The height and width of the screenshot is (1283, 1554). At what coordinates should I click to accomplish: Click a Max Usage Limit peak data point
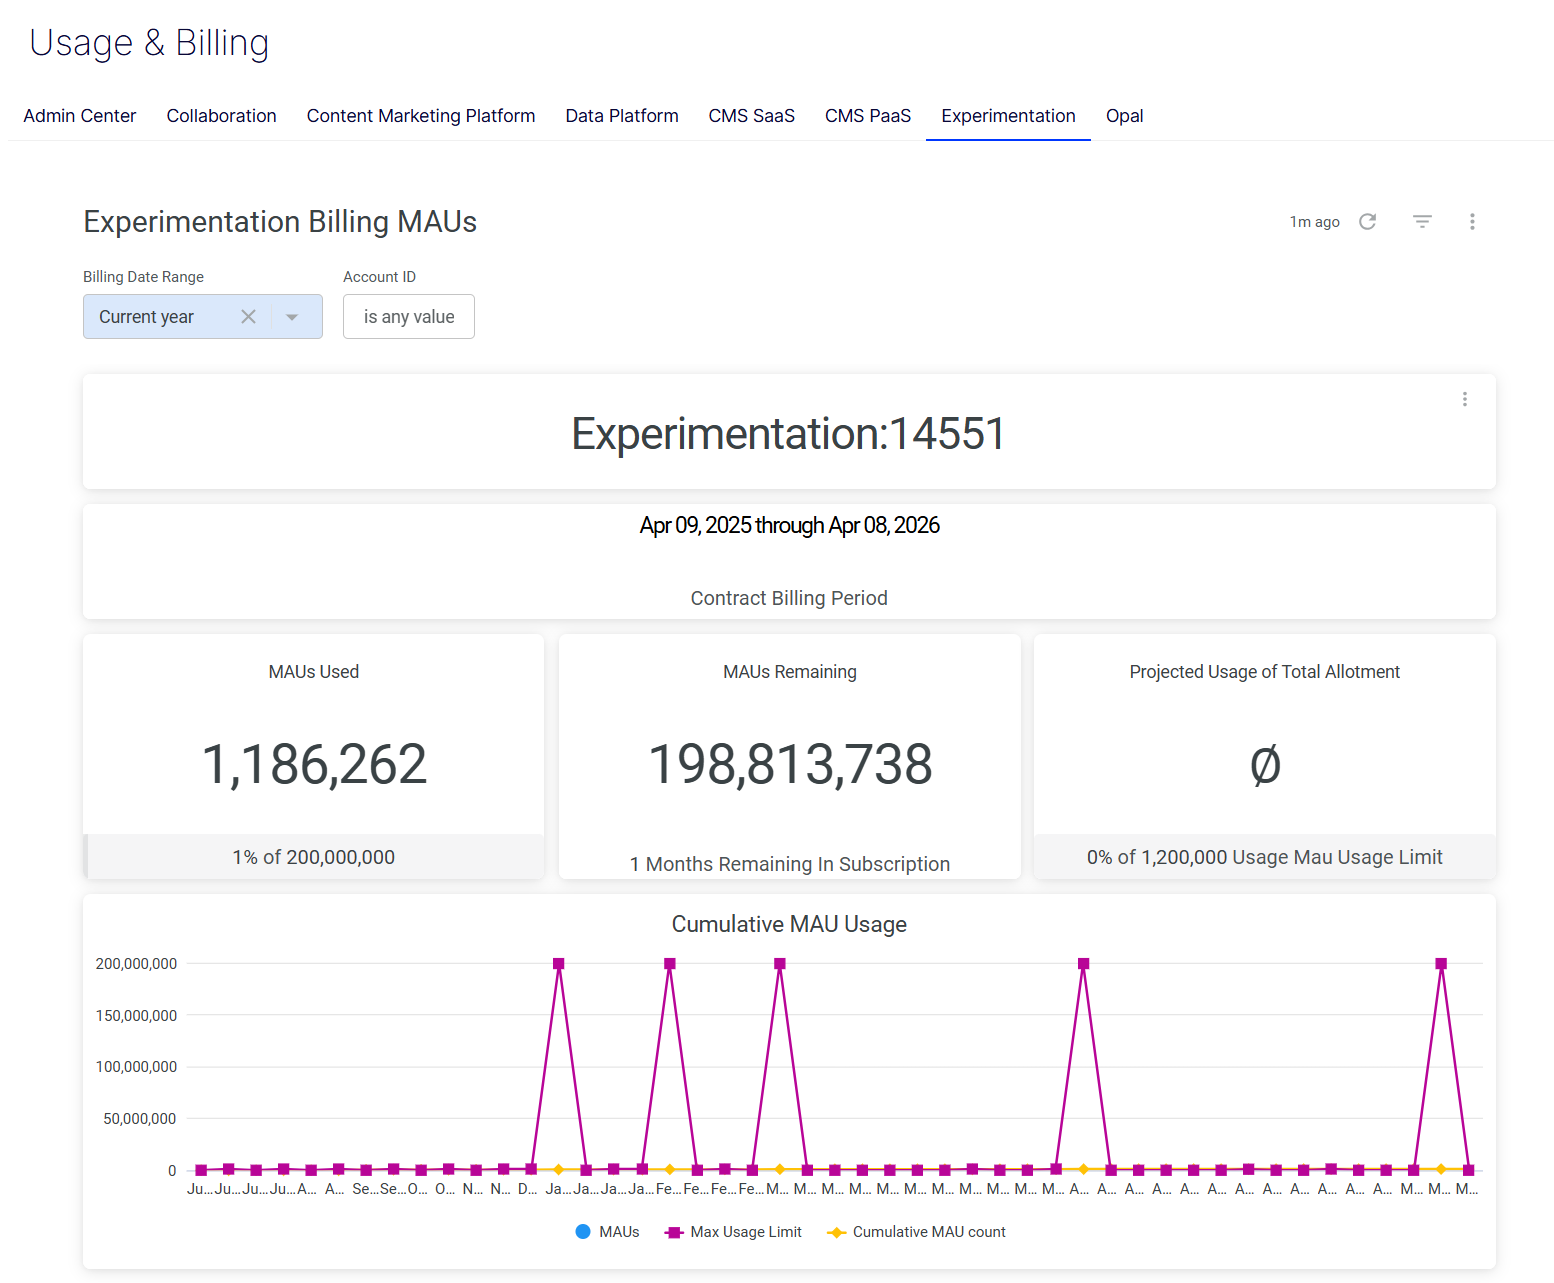(558, 962)
